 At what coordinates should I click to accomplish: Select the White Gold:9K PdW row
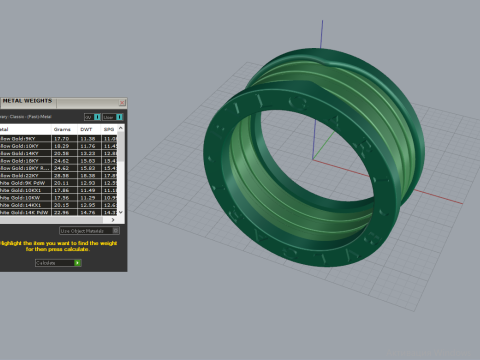click(58, 183)
